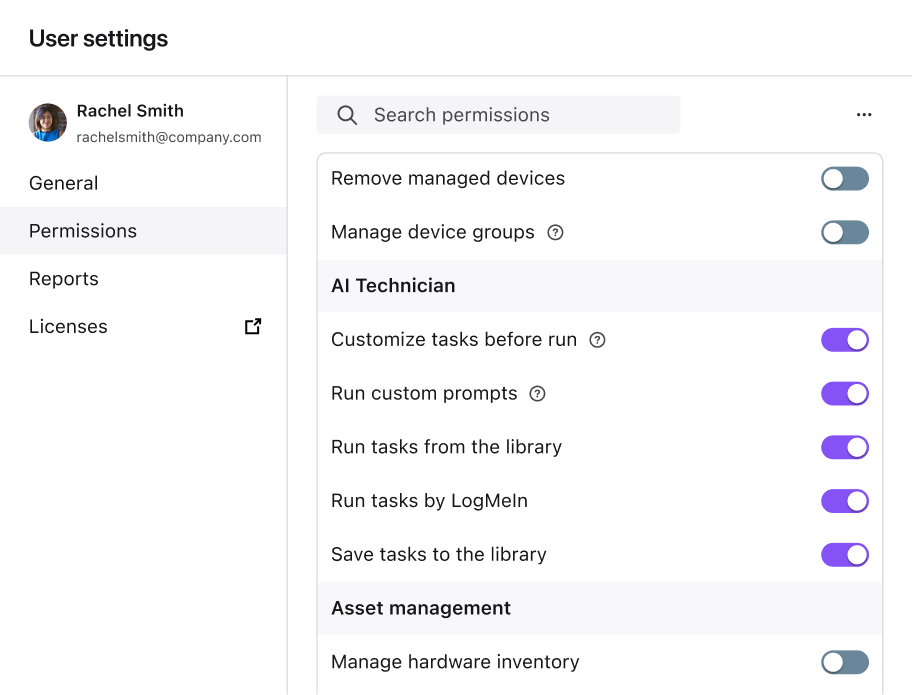Click help icon beside Customize tasks before run
This screenshot has height=695, width=912.
[597, 340]
